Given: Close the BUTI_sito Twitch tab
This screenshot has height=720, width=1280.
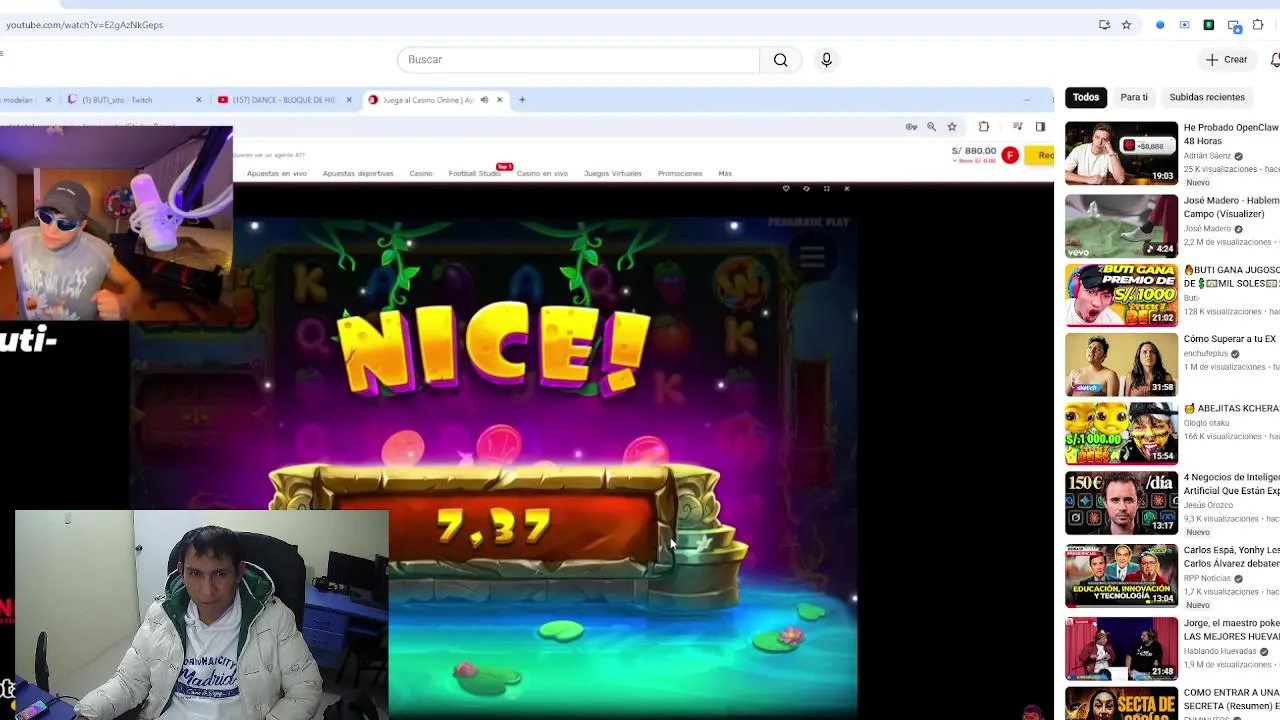Looking at the screenshot, I should tap(198, 100).
